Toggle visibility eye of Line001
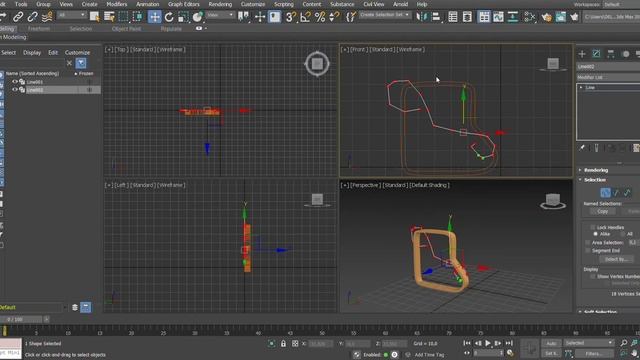This screenshot has width=640, height=360. [15, 82]
